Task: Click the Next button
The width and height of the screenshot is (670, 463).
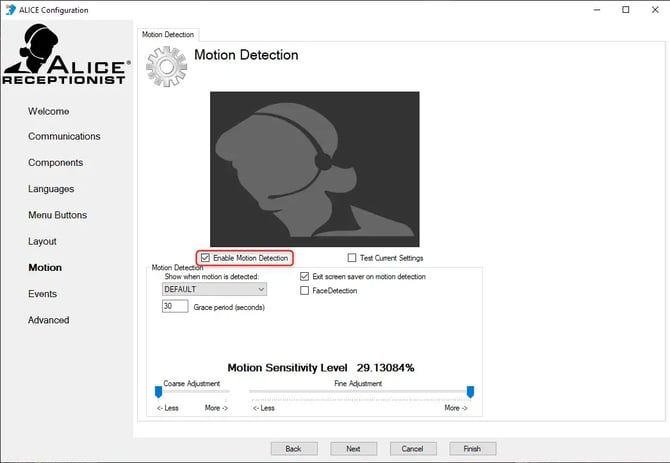Action: tap(353, 448)
